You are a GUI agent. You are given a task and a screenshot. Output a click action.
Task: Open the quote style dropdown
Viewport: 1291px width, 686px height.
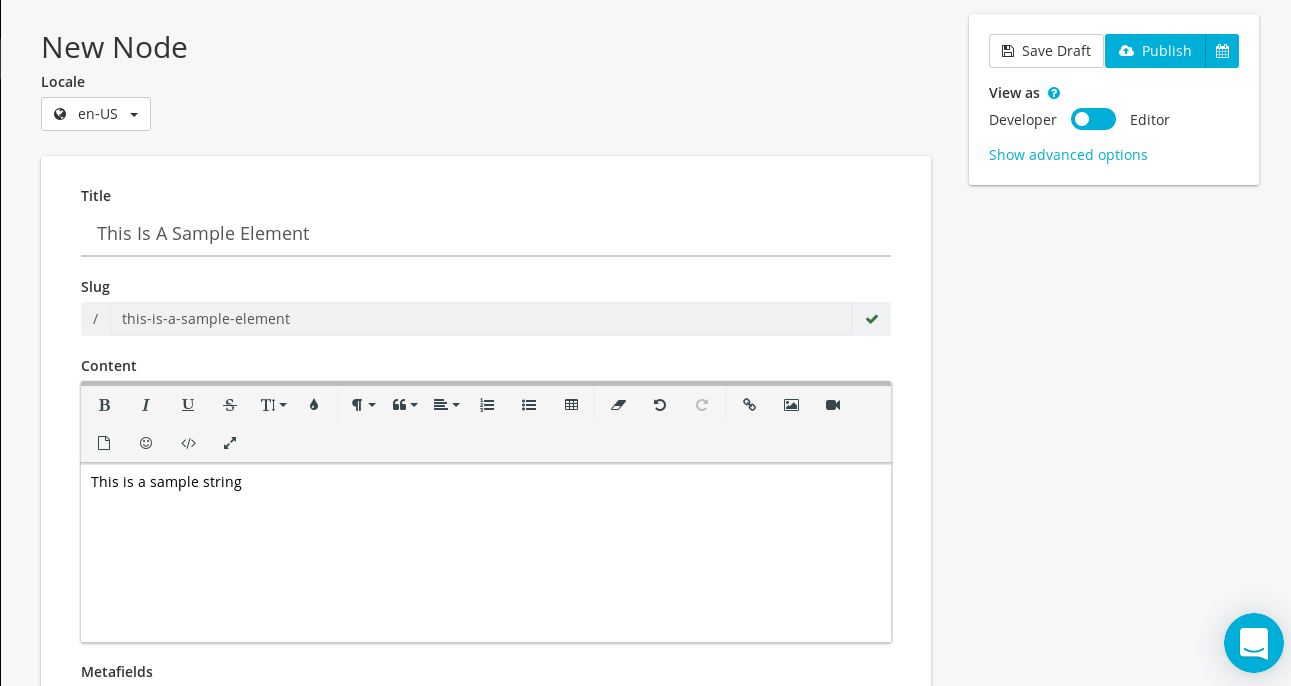click(x=405, y=405)
